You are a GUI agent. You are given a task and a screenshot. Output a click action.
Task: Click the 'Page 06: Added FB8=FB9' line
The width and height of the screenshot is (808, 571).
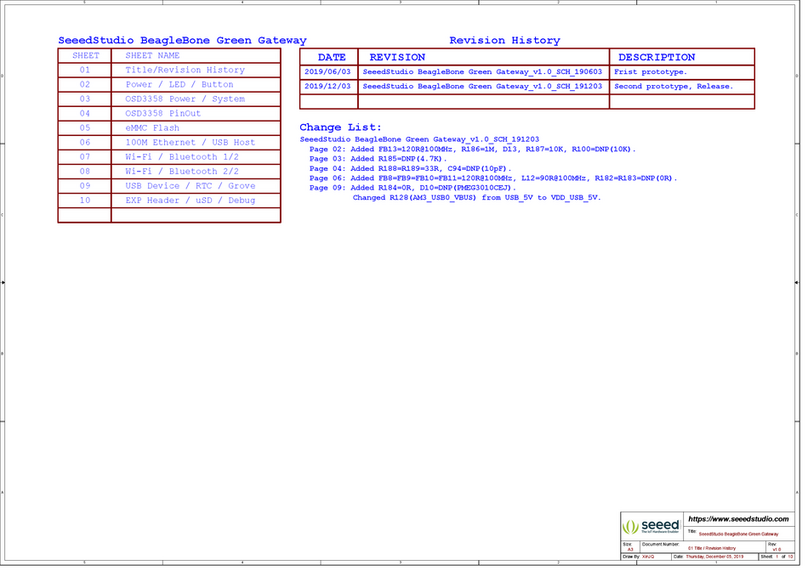(493, 178)
